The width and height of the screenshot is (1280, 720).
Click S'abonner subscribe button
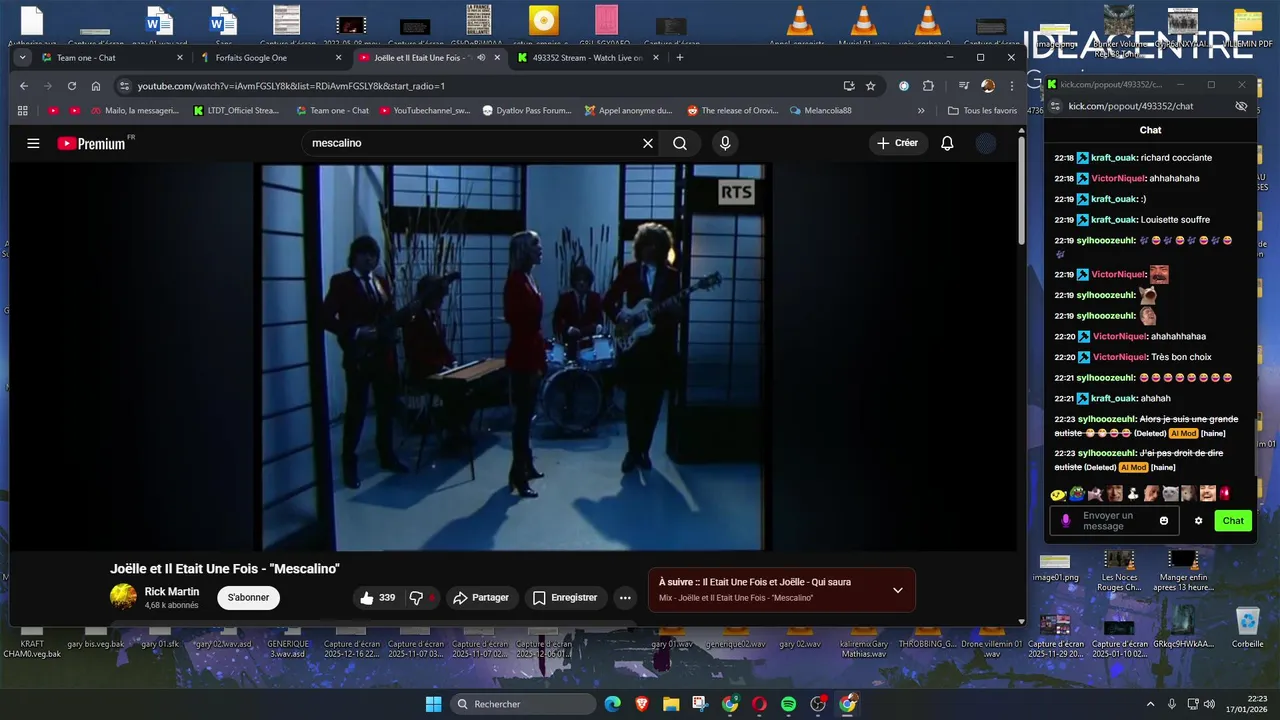click(x=248, y=598)
